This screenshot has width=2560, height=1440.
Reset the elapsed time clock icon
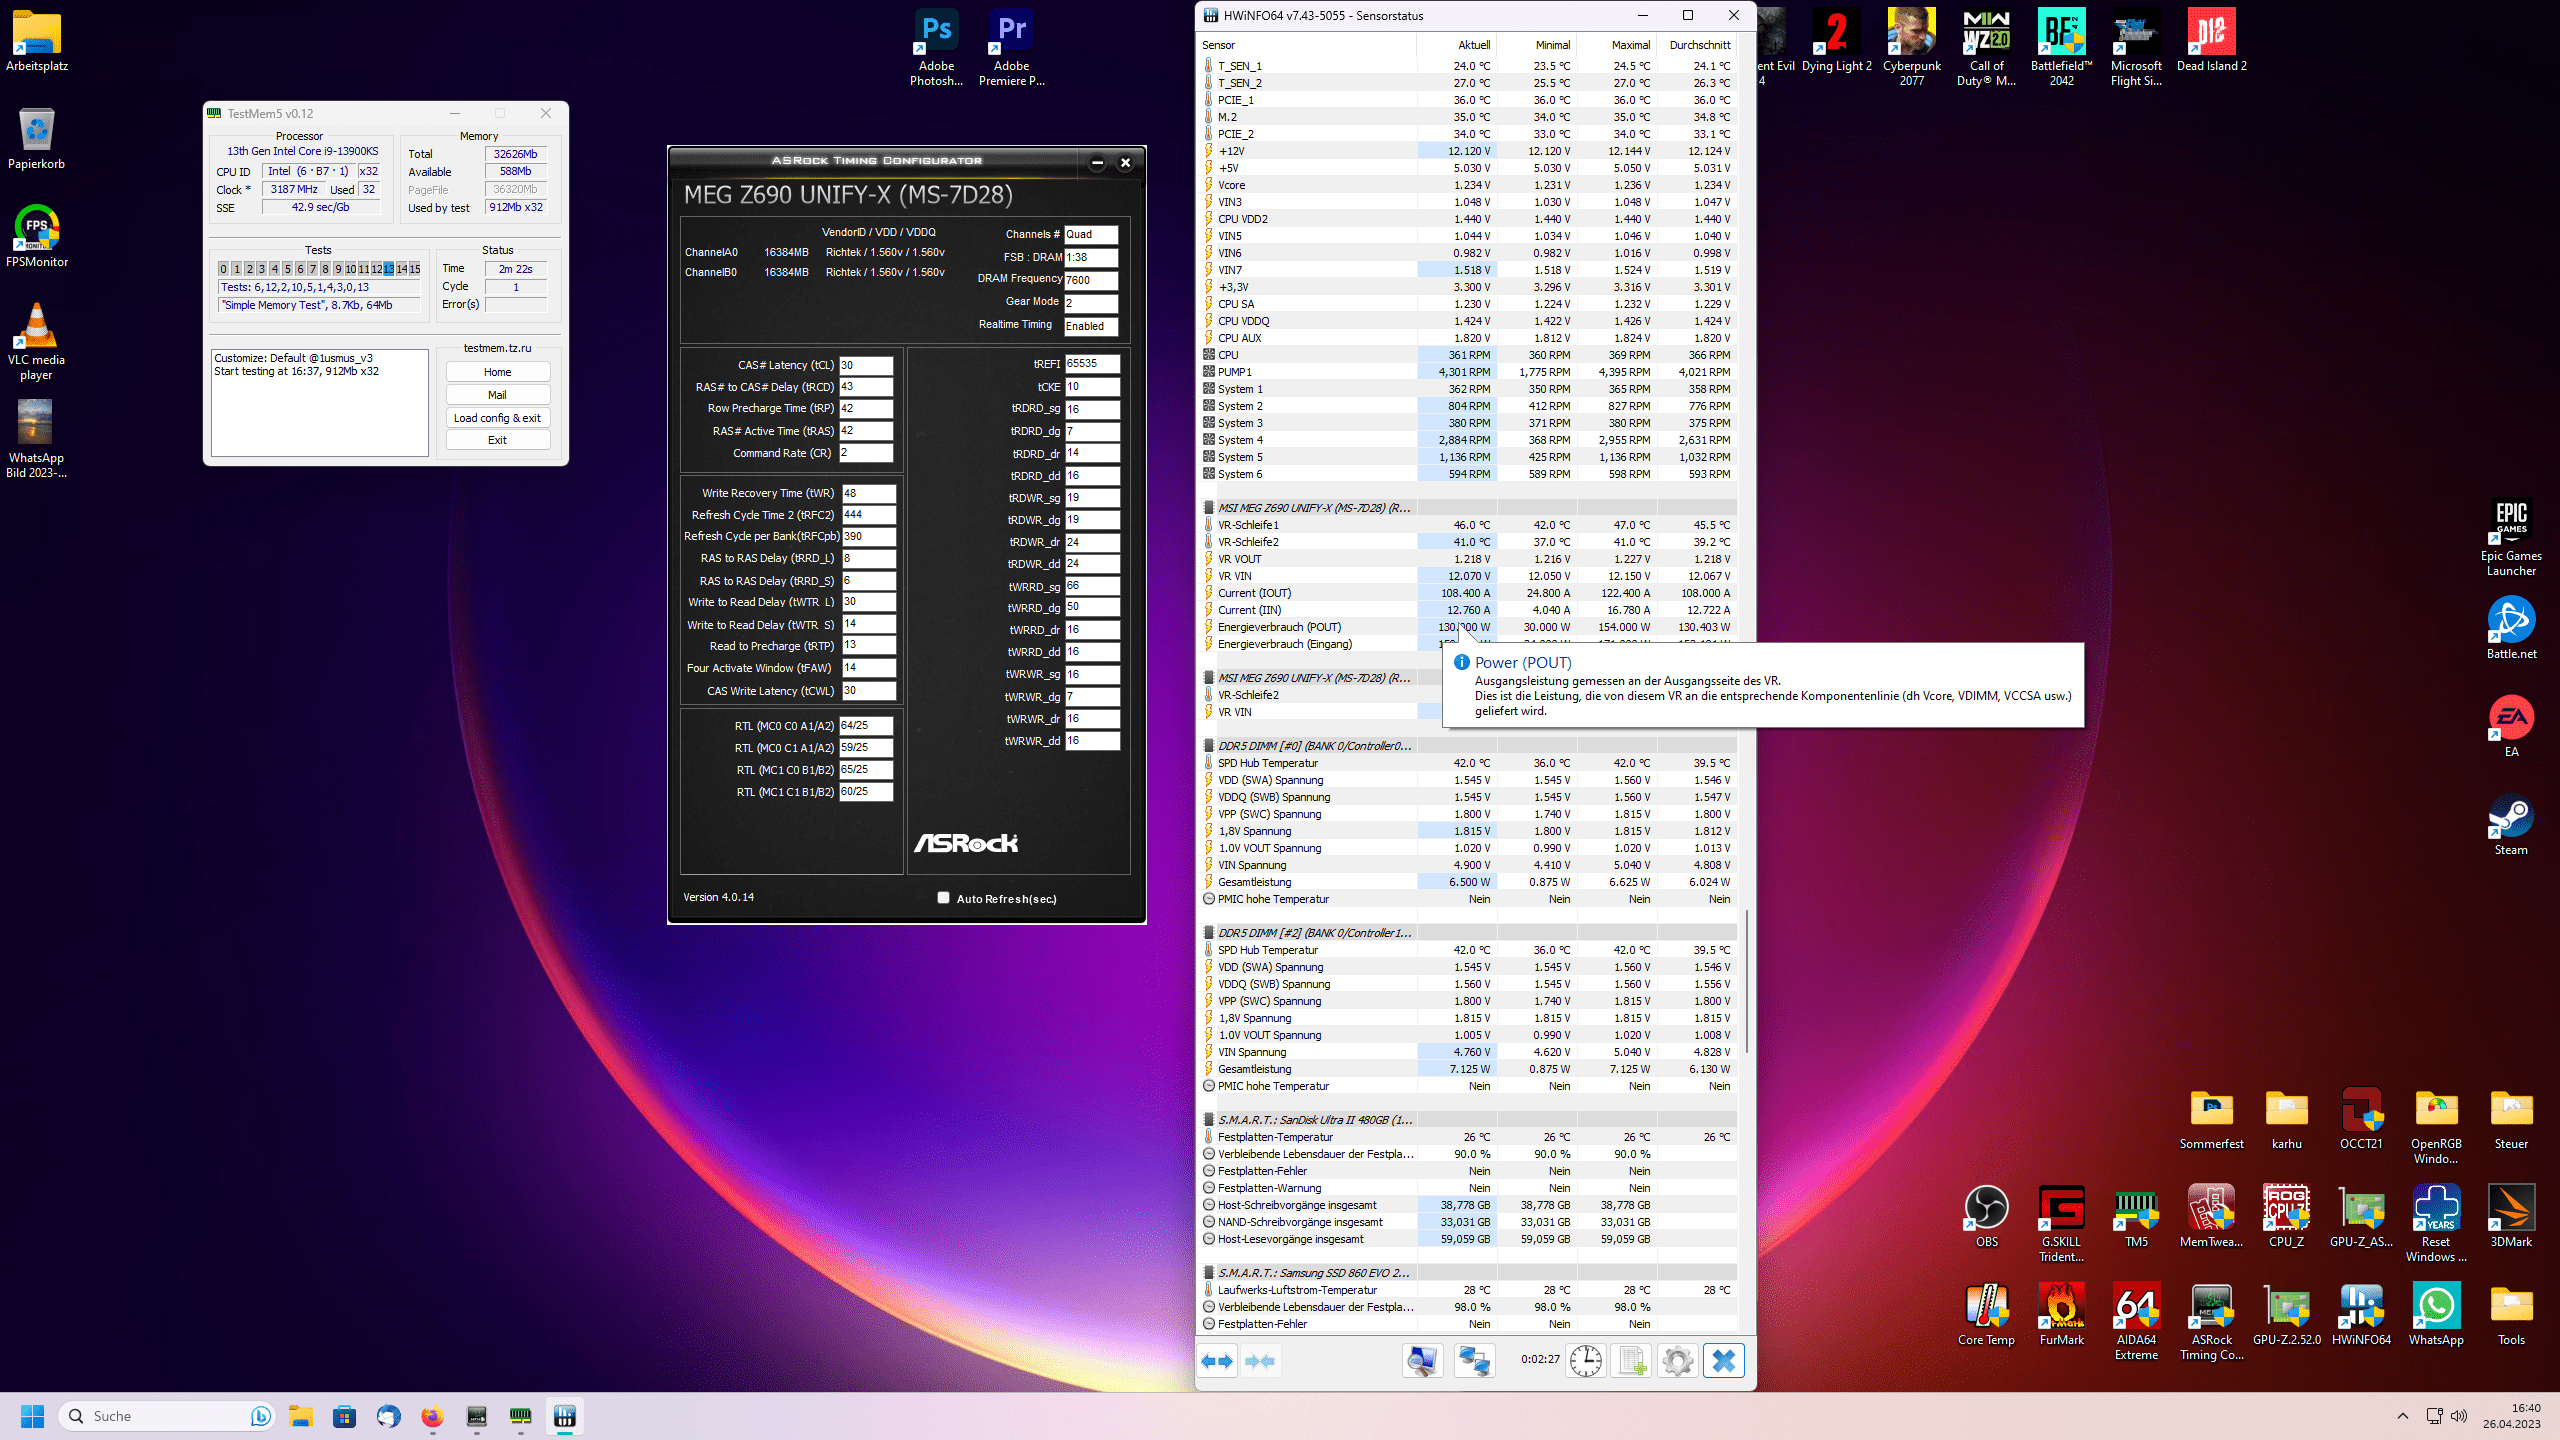[x=1585, y=1361]
